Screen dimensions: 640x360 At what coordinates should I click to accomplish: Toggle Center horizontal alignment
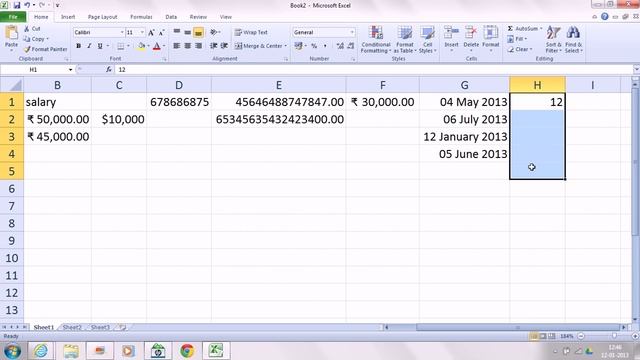pyautogui.click(x=187, y=46)
